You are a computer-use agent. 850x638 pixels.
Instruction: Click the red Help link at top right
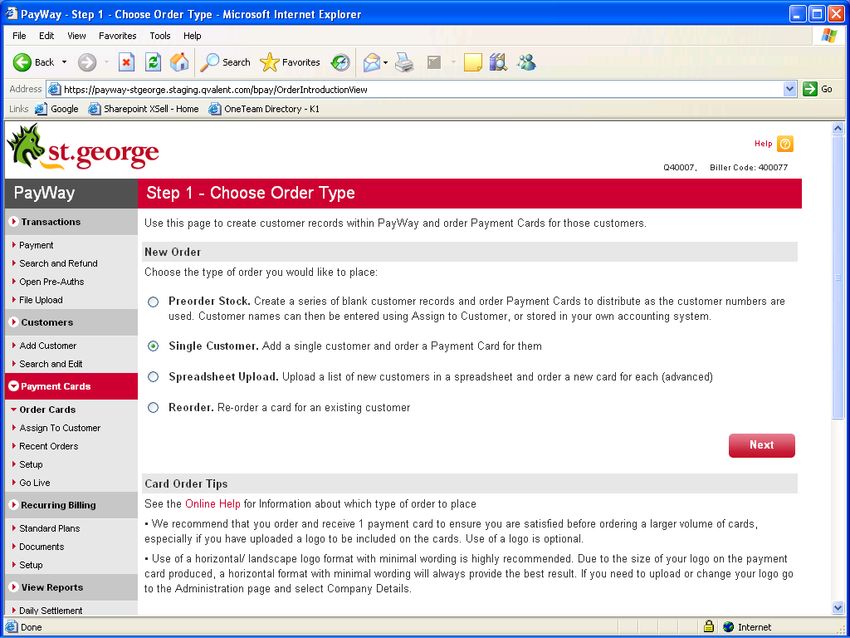click(x=763, y=144)
